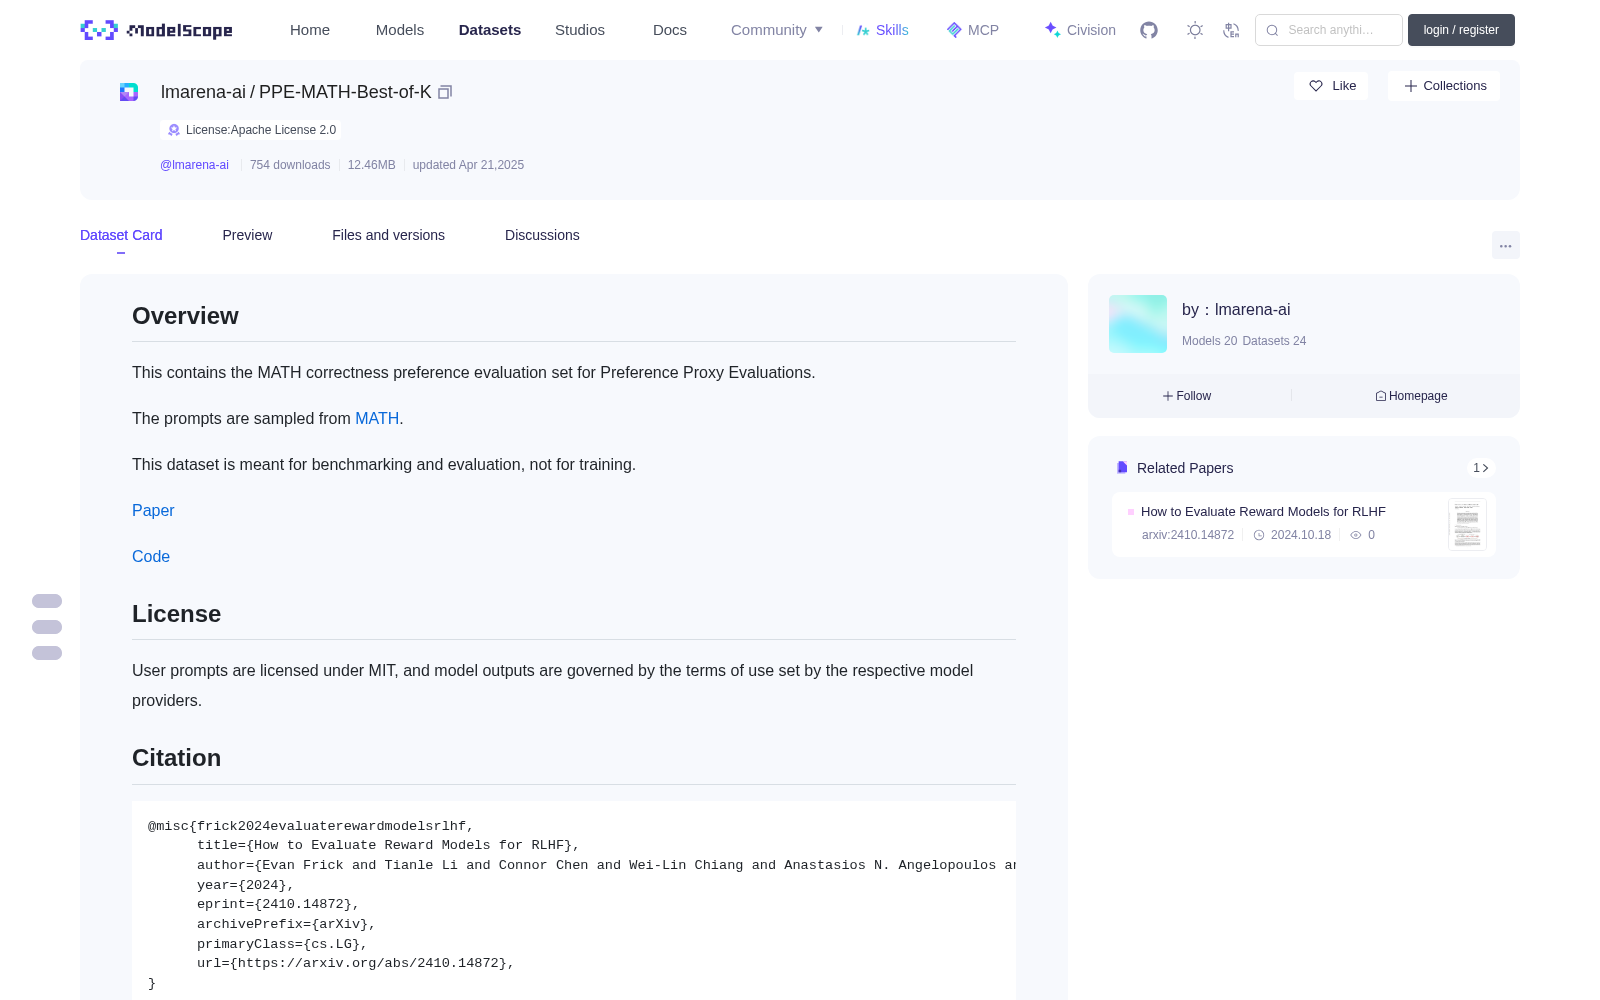1600x1000 pixels.
Task: Open the MATH dataset link
Action: 377,419
